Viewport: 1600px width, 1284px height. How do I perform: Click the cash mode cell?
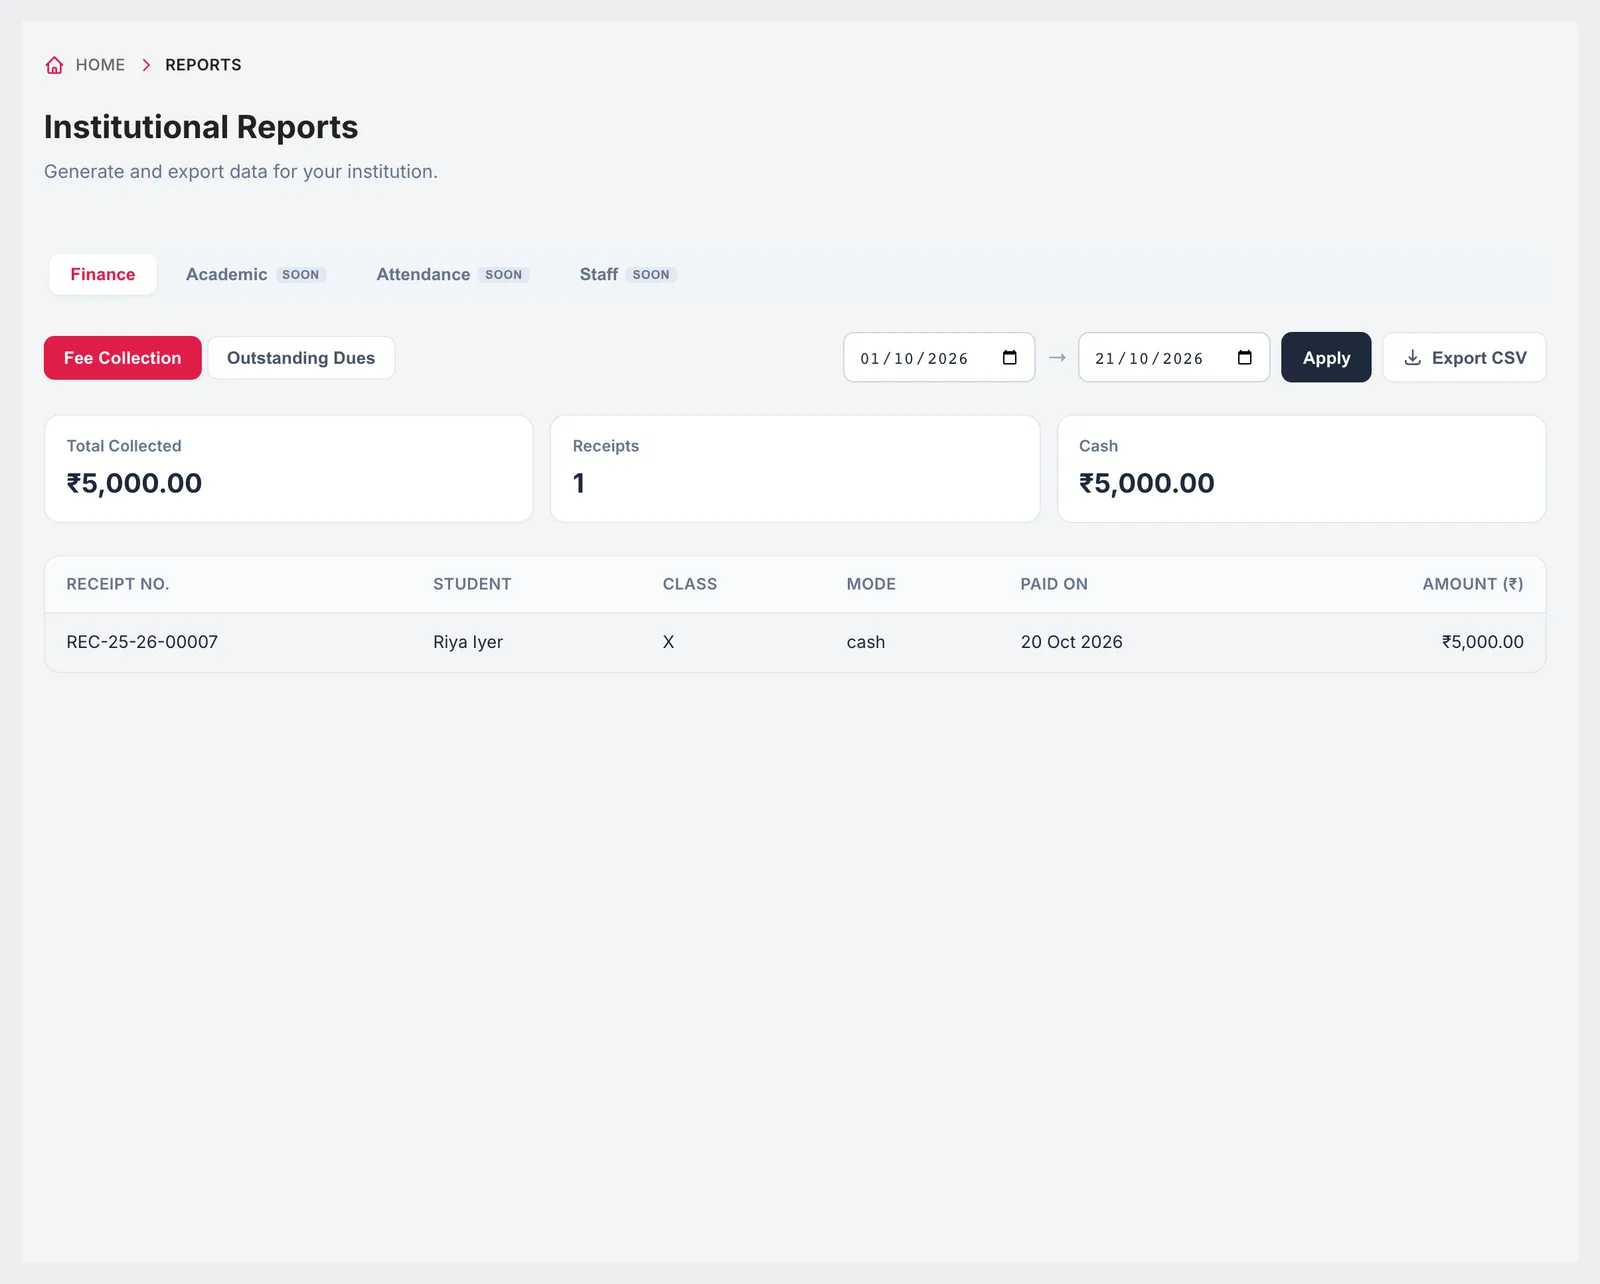[x=866, y=642]
